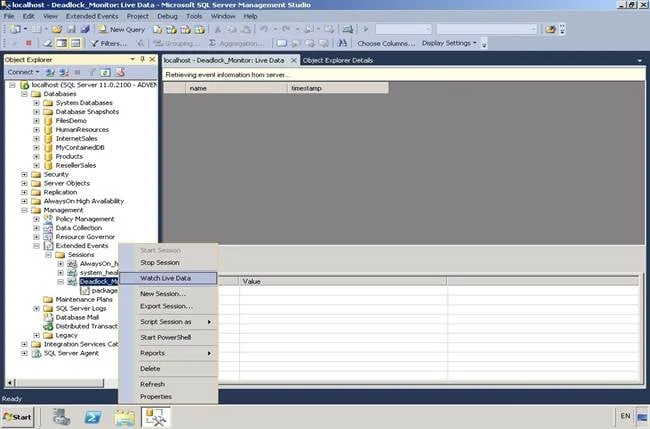
Task: Select the Maintenance Plans folder
Action: click(84, 299)
